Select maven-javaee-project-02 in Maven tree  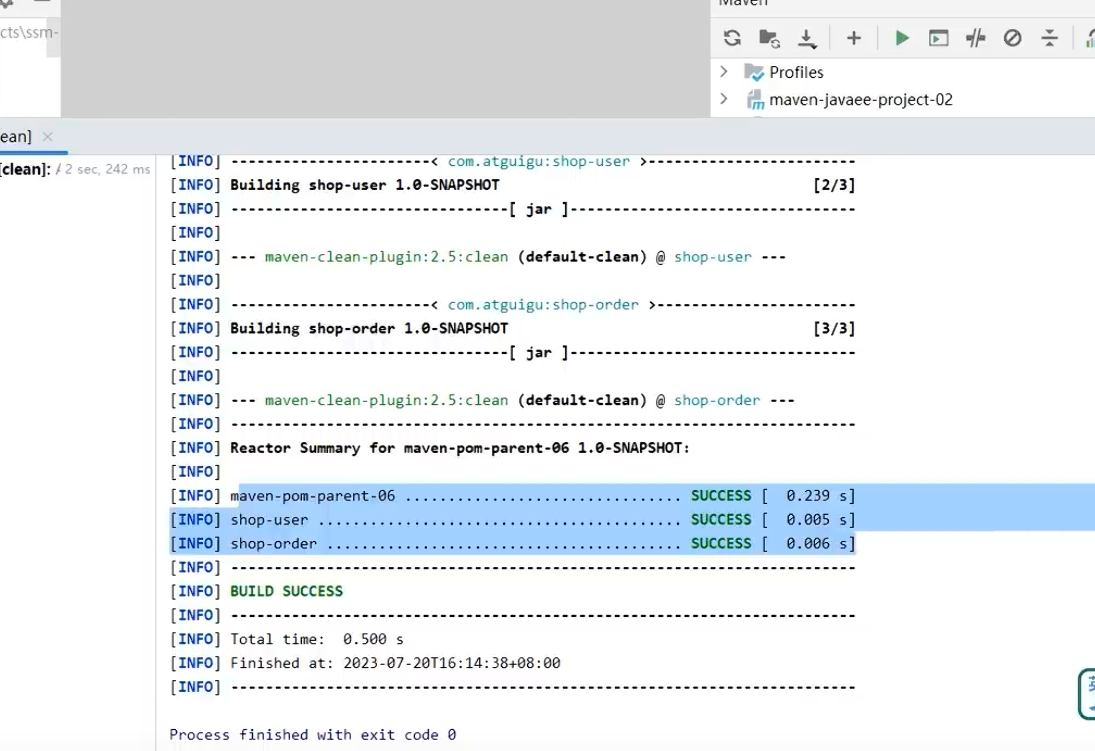pos(860,100)
